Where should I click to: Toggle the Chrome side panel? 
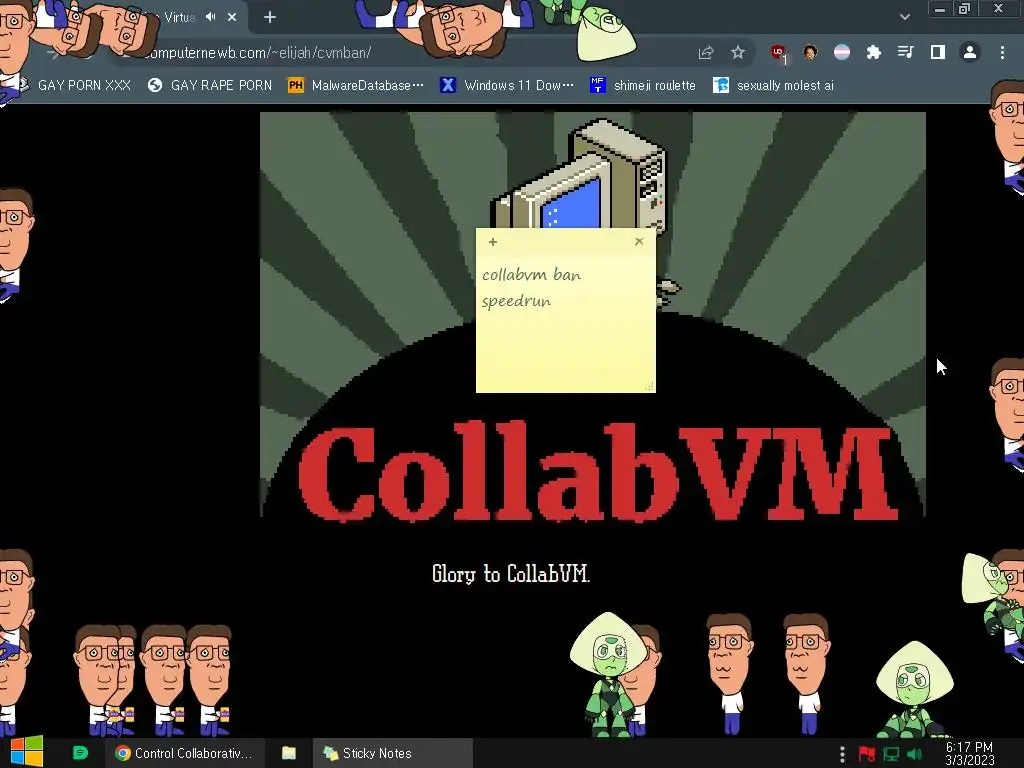pyautogui.click(x=938, y=52)
